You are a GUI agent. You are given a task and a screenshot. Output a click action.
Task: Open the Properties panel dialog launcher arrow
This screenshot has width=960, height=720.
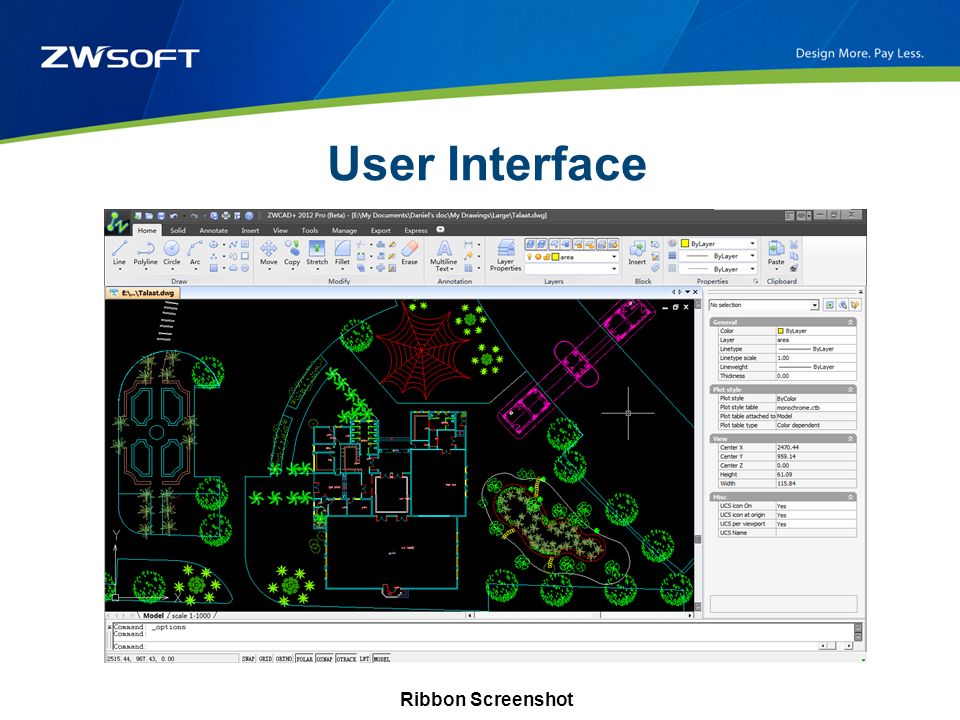[756, 282]
